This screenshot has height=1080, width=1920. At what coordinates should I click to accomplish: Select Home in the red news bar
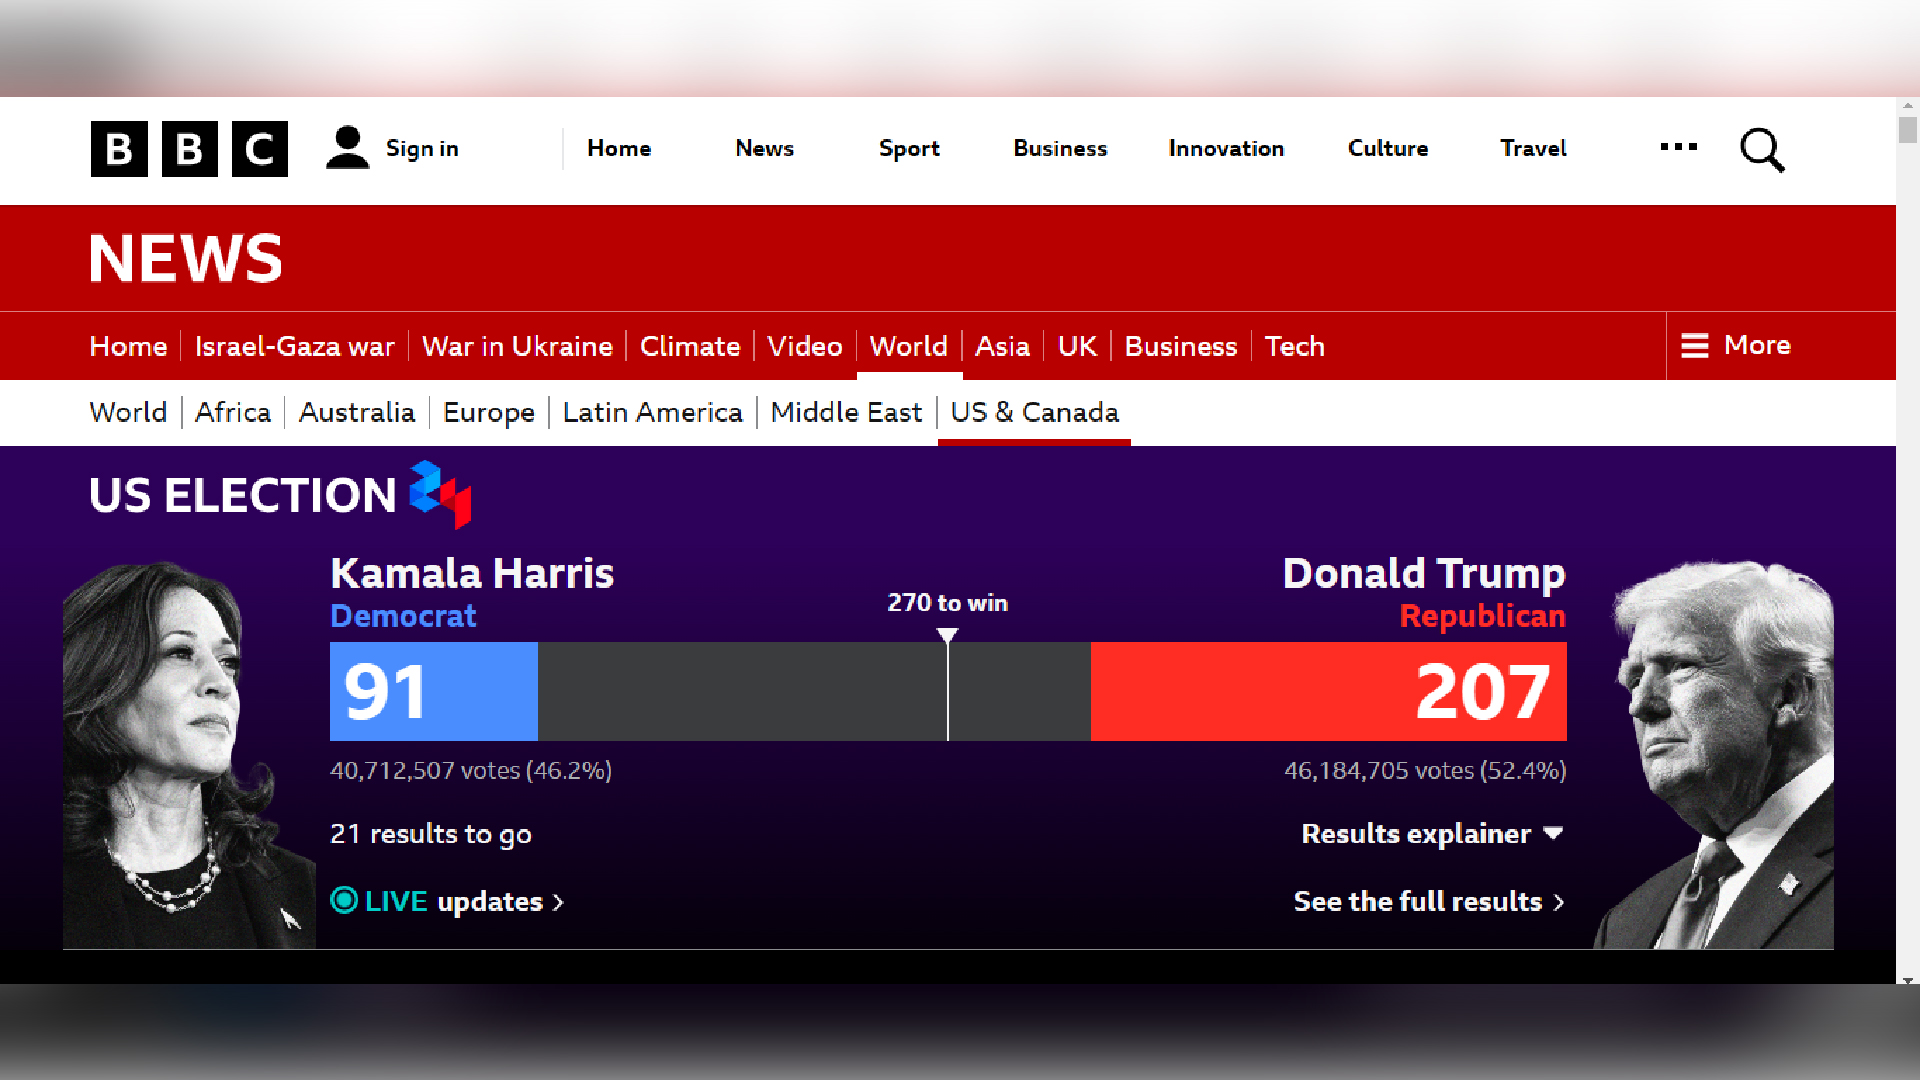pos(128,346)
